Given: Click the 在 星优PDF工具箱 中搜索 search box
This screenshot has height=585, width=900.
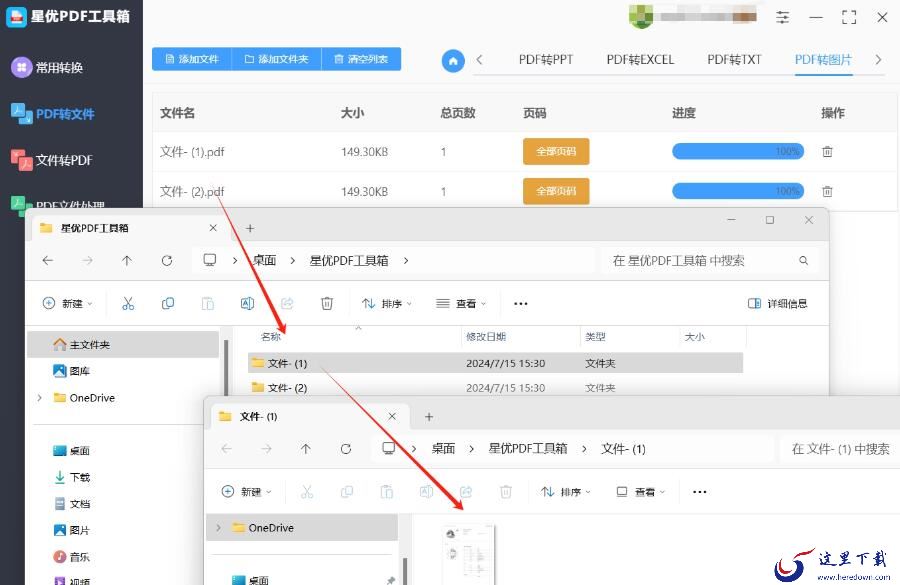Looking at the screenshot, I should point(711,261).
